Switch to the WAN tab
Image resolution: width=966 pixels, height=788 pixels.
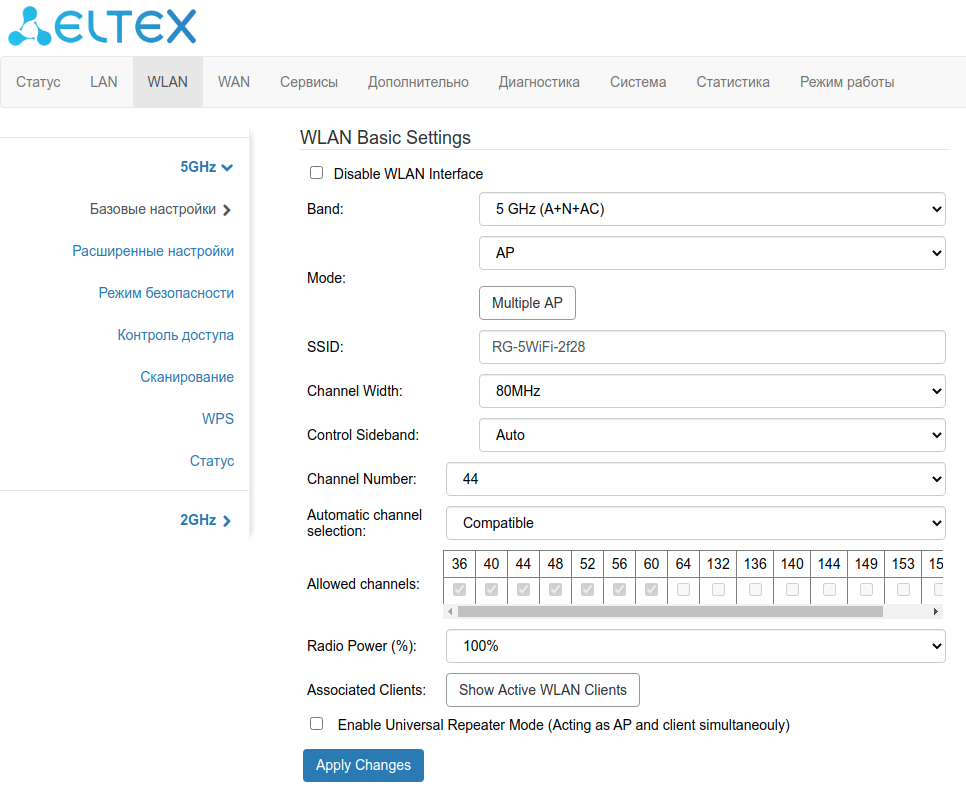click(234, 82)
